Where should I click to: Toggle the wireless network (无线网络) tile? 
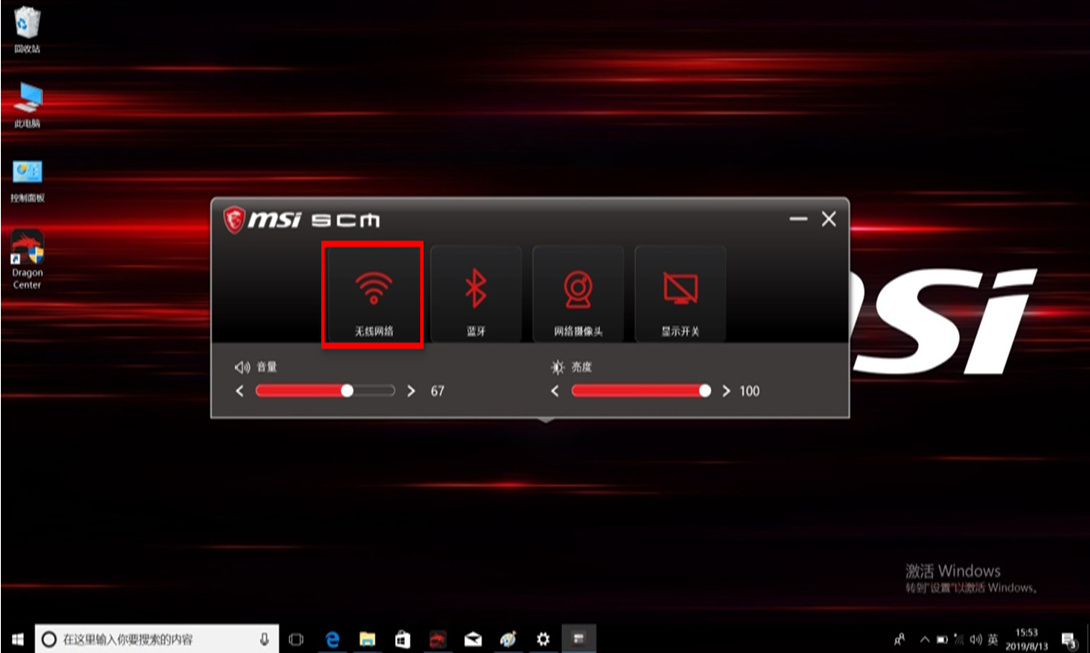point(373,294)
